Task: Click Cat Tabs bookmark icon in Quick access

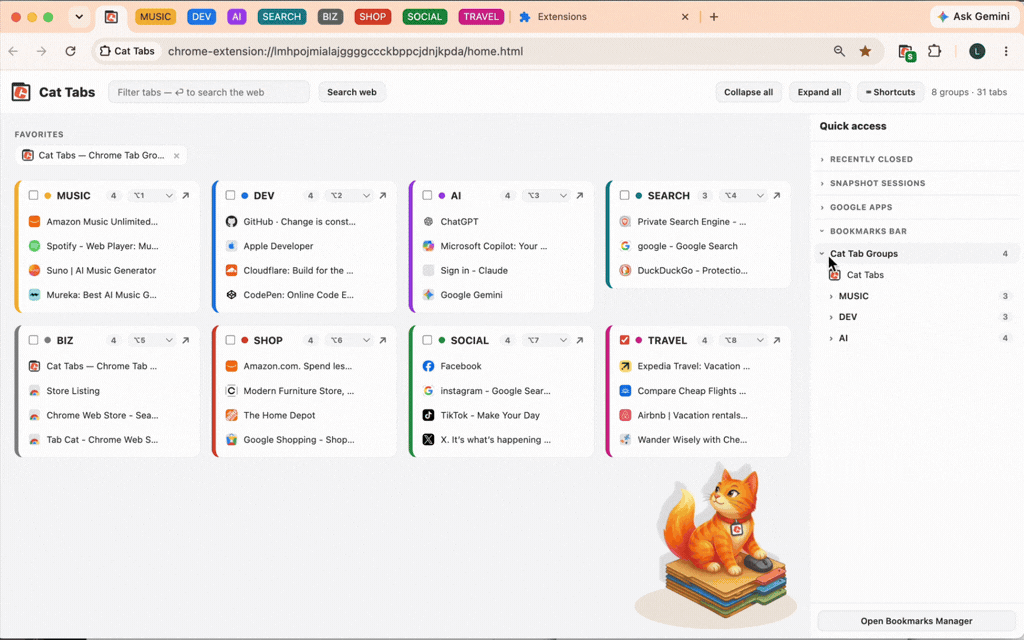Action: (835, 275)
